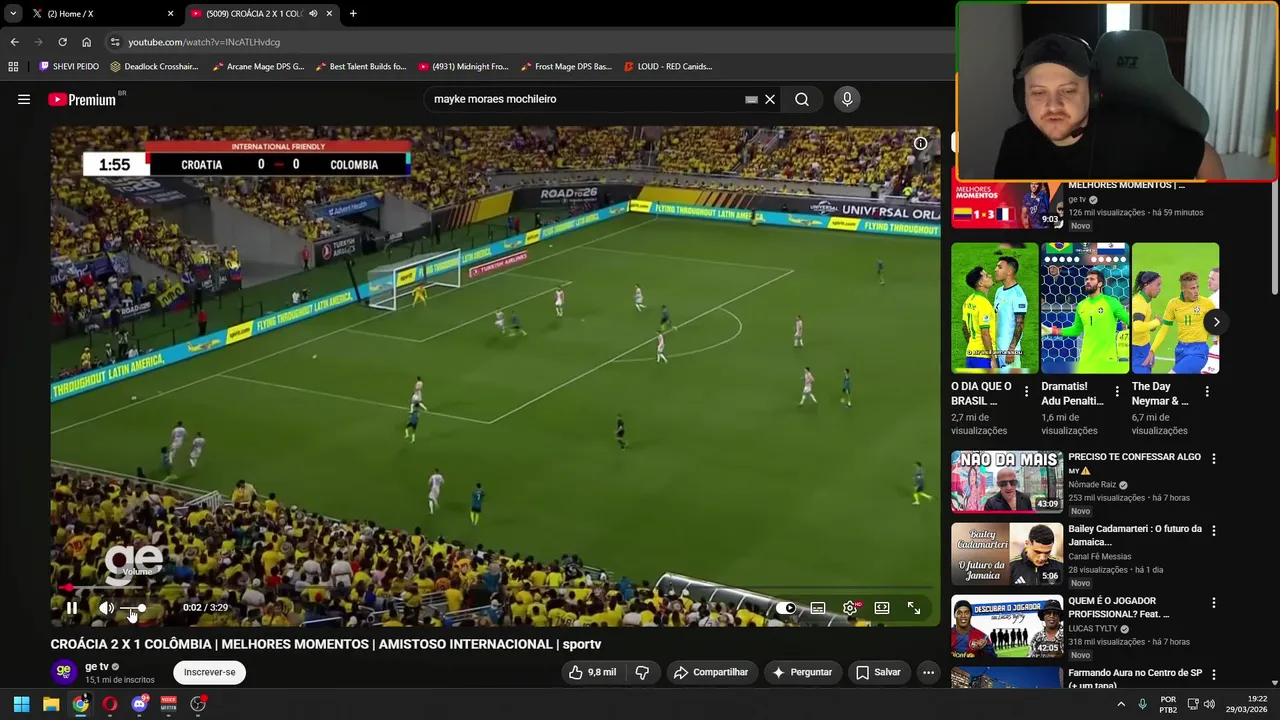This screenshot has height=720, width=1280.
Task: Toggle the autoplay switch in player
Action: pyautogui.click(x=787, y=607)
